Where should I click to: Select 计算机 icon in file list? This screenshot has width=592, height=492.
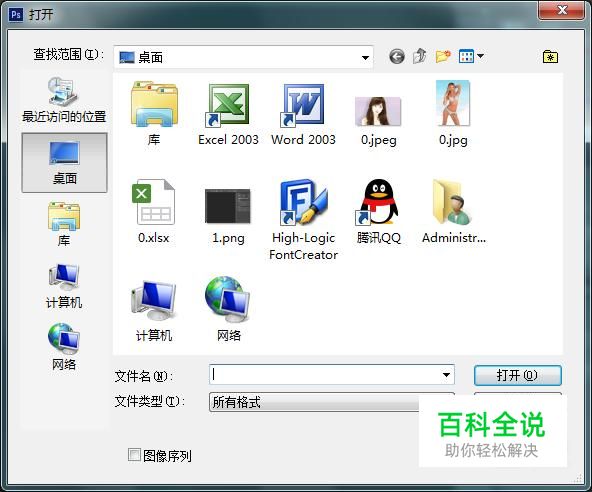click(154, 311)
